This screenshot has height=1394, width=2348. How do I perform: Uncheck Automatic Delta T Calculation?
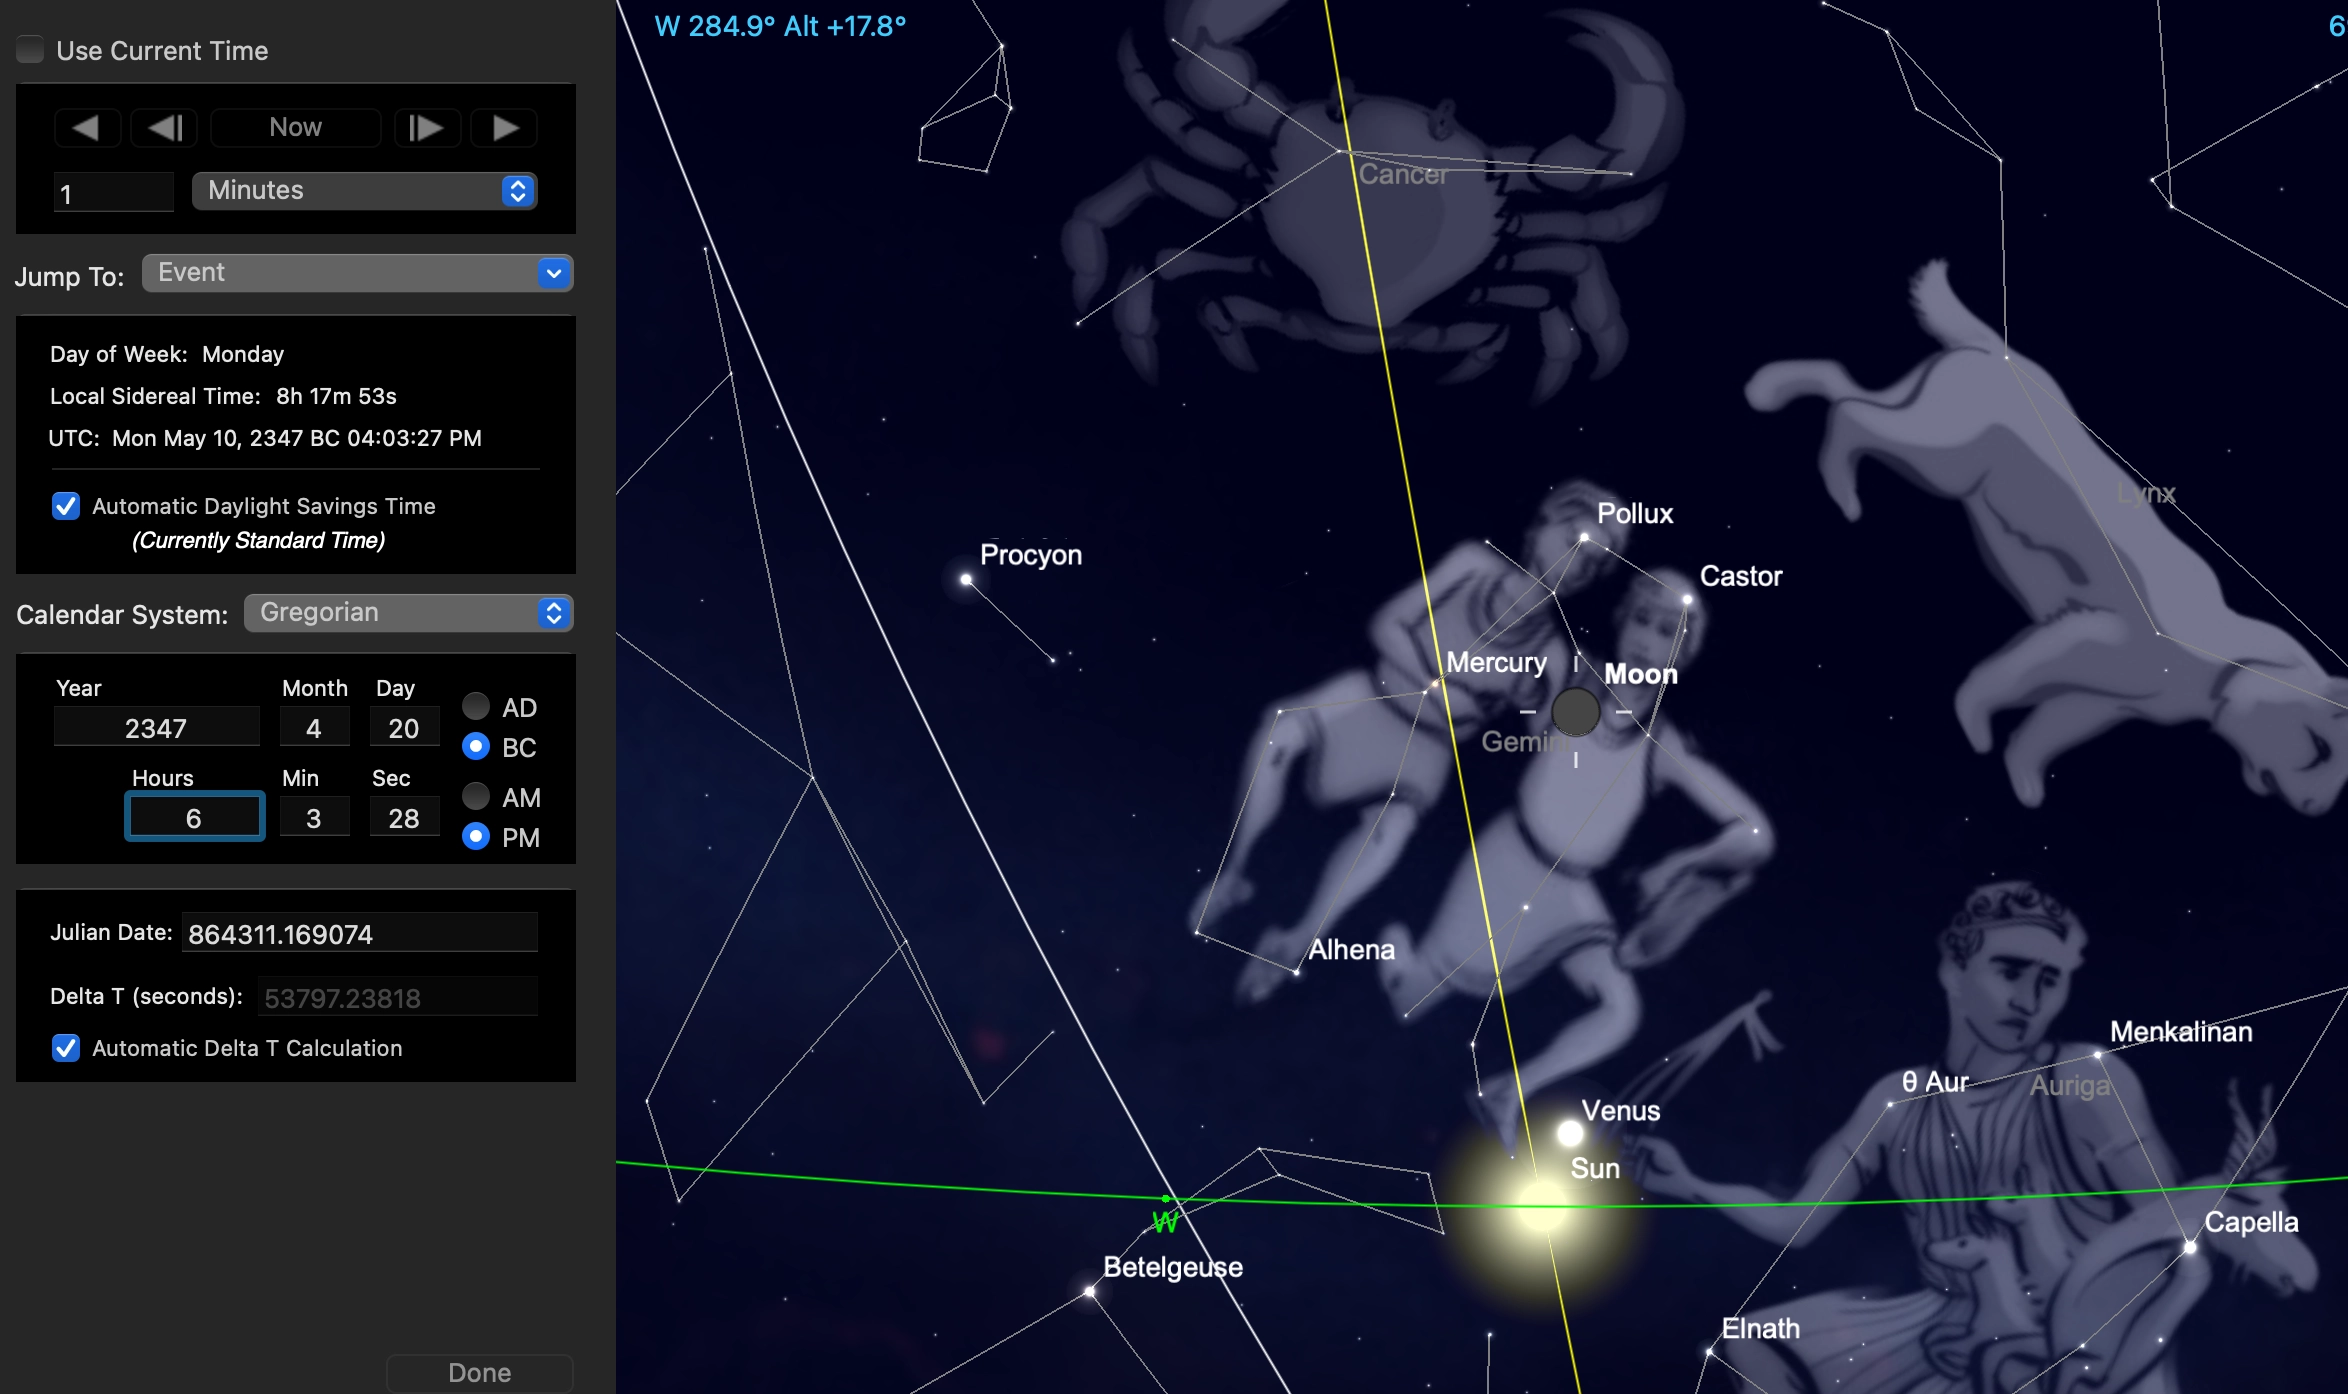[x=66, y=1048]
